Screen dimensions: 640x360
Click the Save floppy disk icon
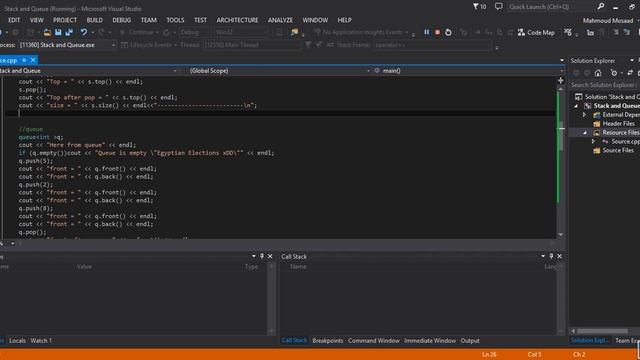tap(58, 32)
